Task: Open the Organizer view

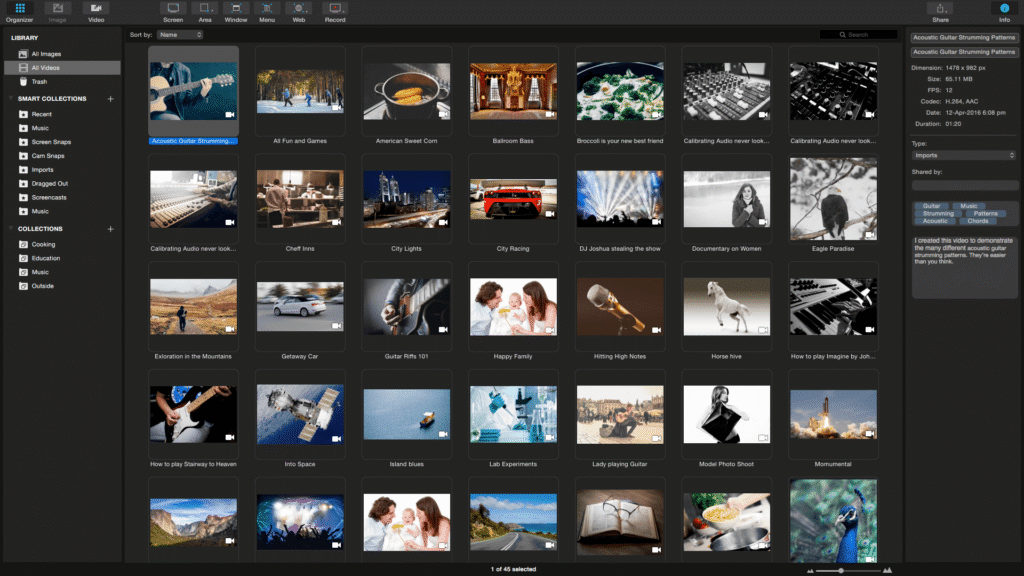Action: (20, 11)
